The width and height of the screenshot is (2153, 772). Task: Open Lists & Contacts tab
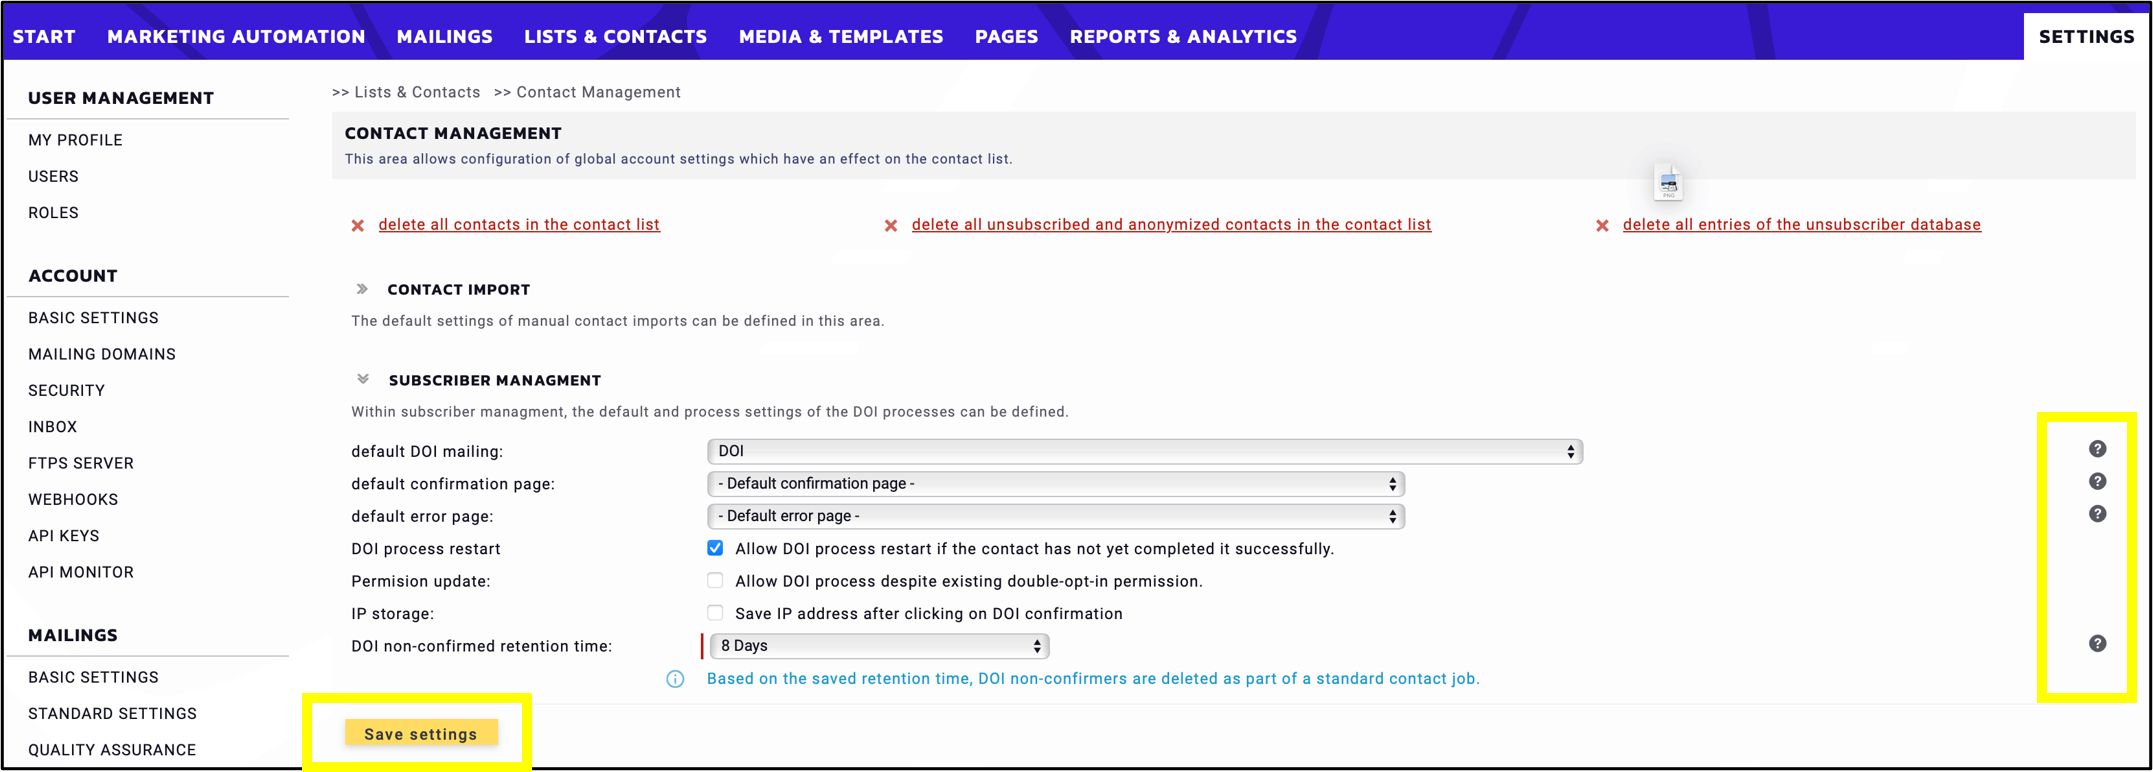(x=616, y=36)
